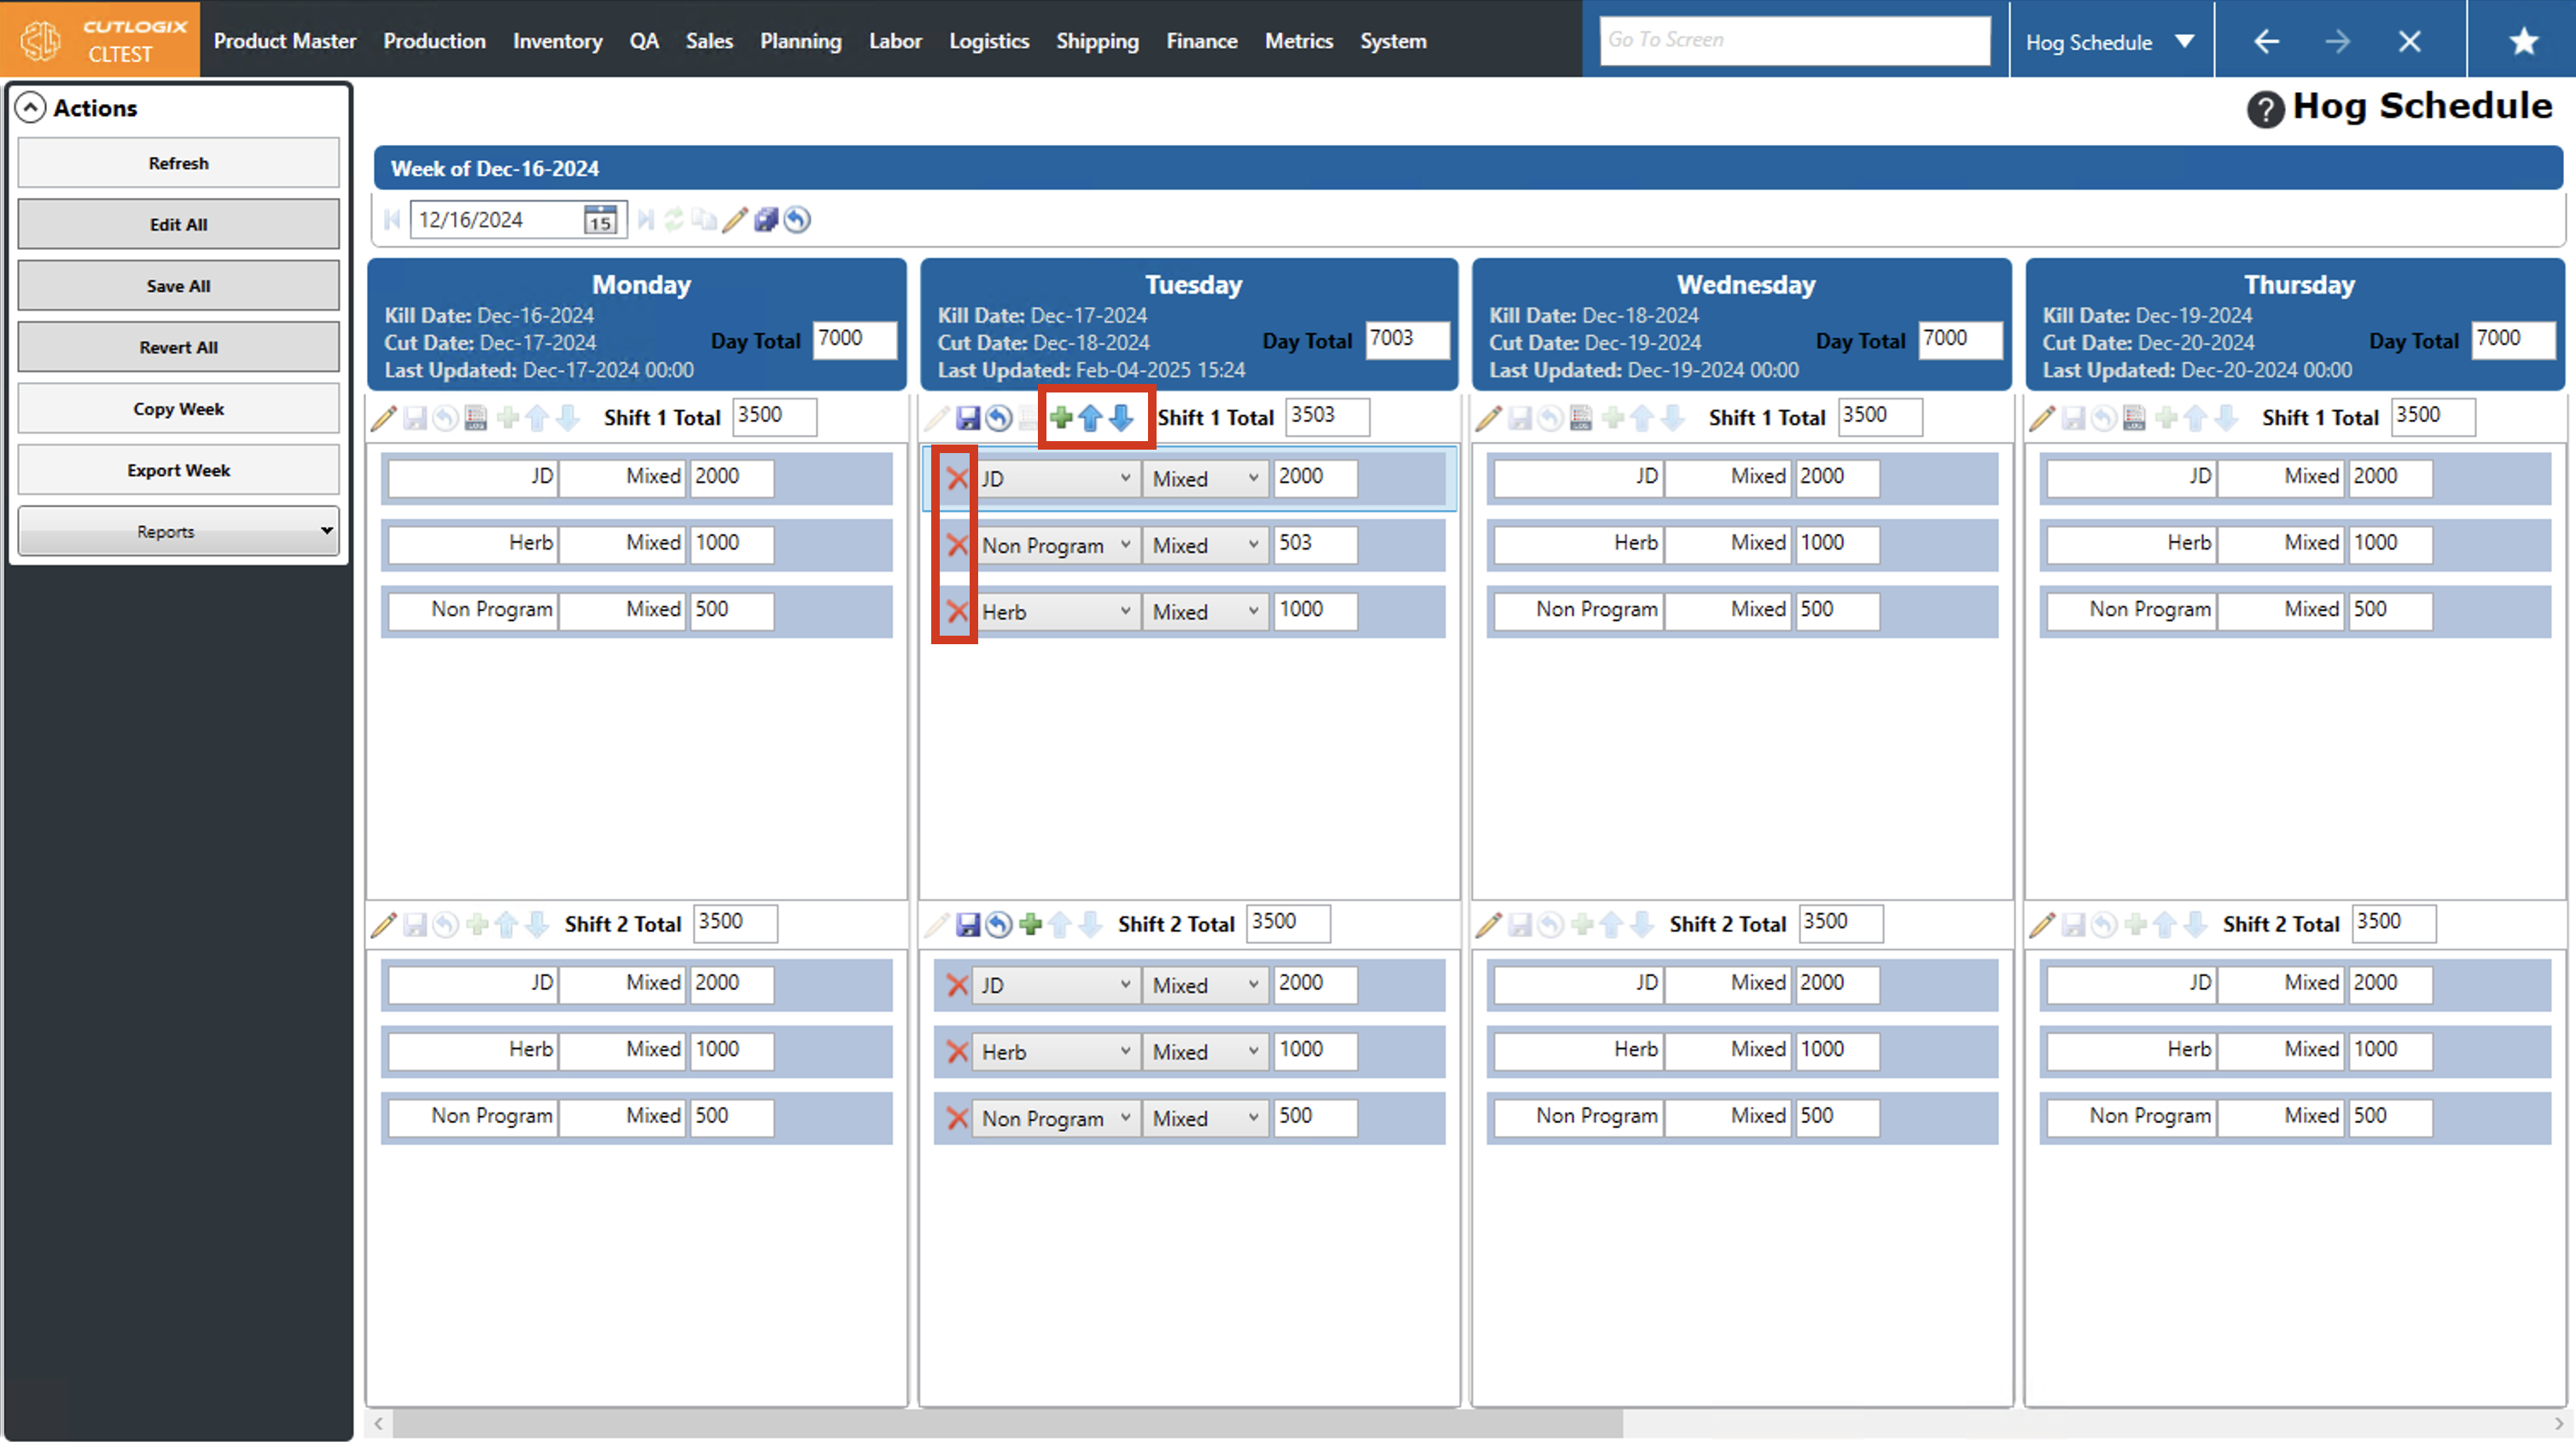Click in the Go To Screen search field
Viewport: 2576px width, 1442px height.
(x=1794, y=40)
